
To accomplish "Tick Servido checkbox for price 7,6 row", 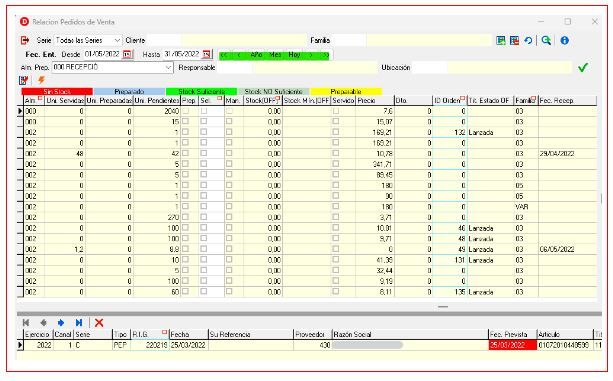I will click(335, 111).
